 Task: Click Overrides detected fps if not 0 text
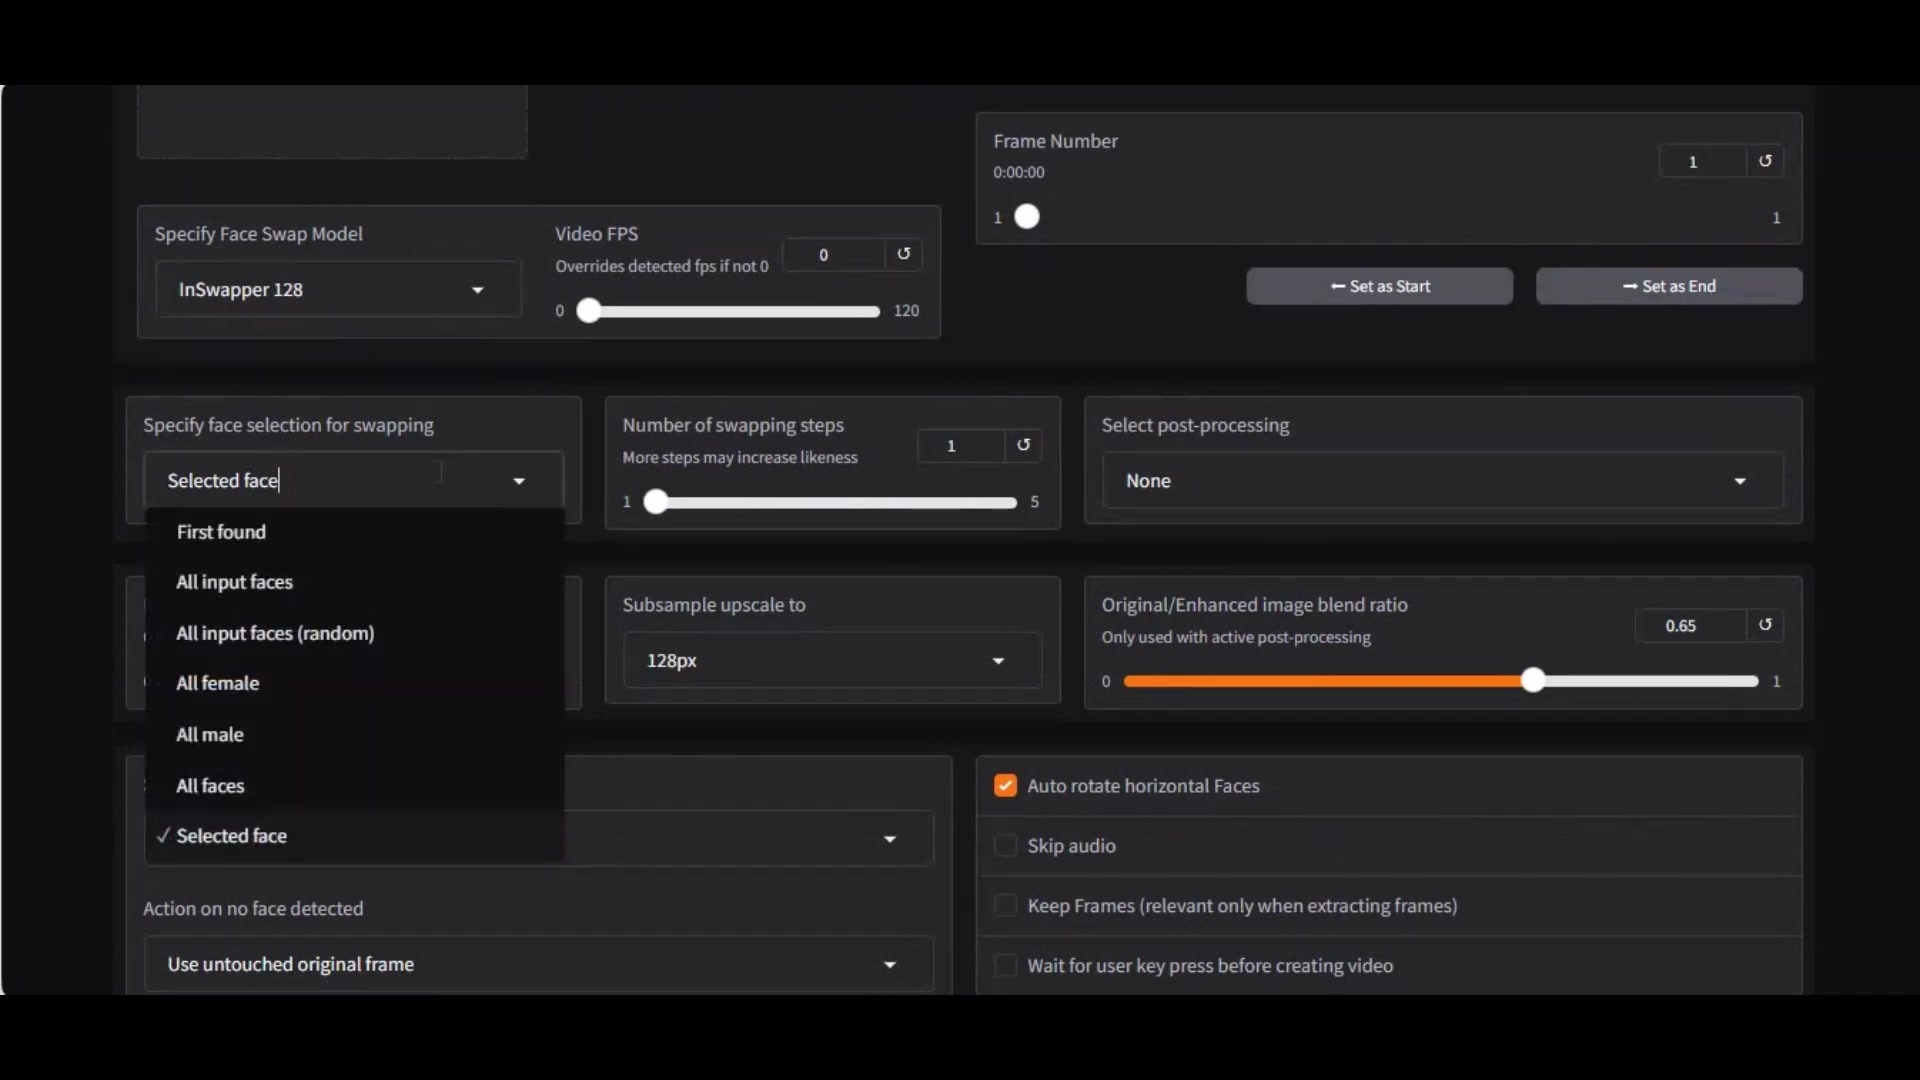click(x=662, y=266)
